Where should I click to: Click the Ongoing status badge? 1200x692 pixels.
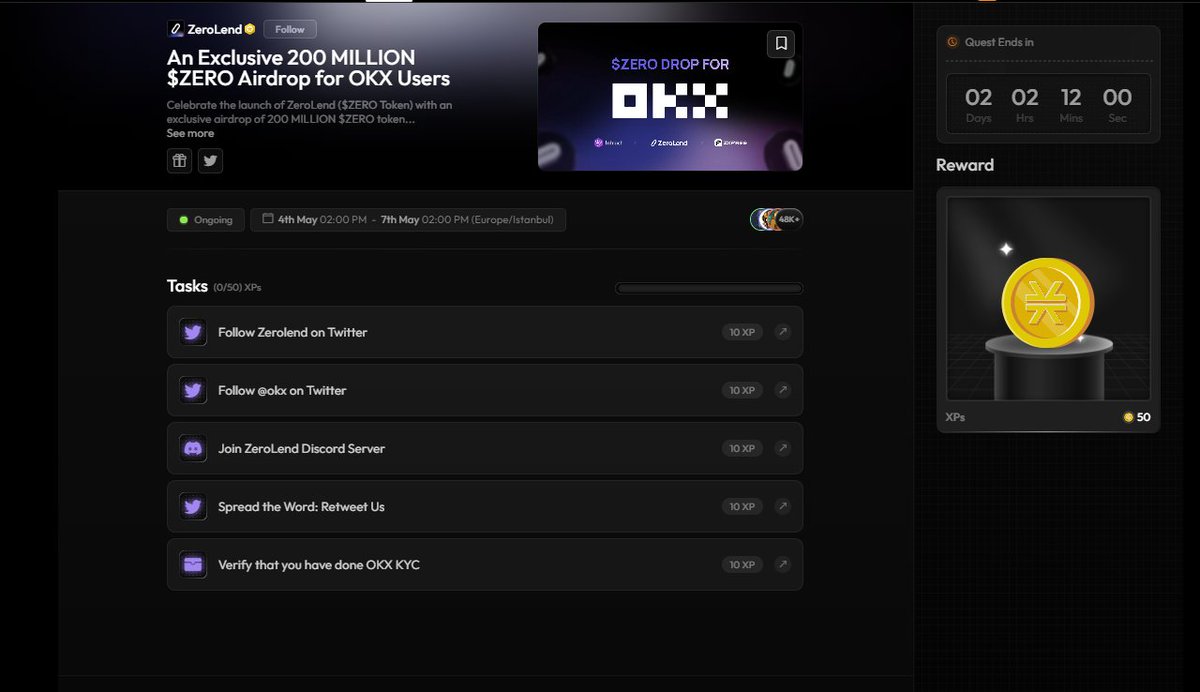(205, 219)
